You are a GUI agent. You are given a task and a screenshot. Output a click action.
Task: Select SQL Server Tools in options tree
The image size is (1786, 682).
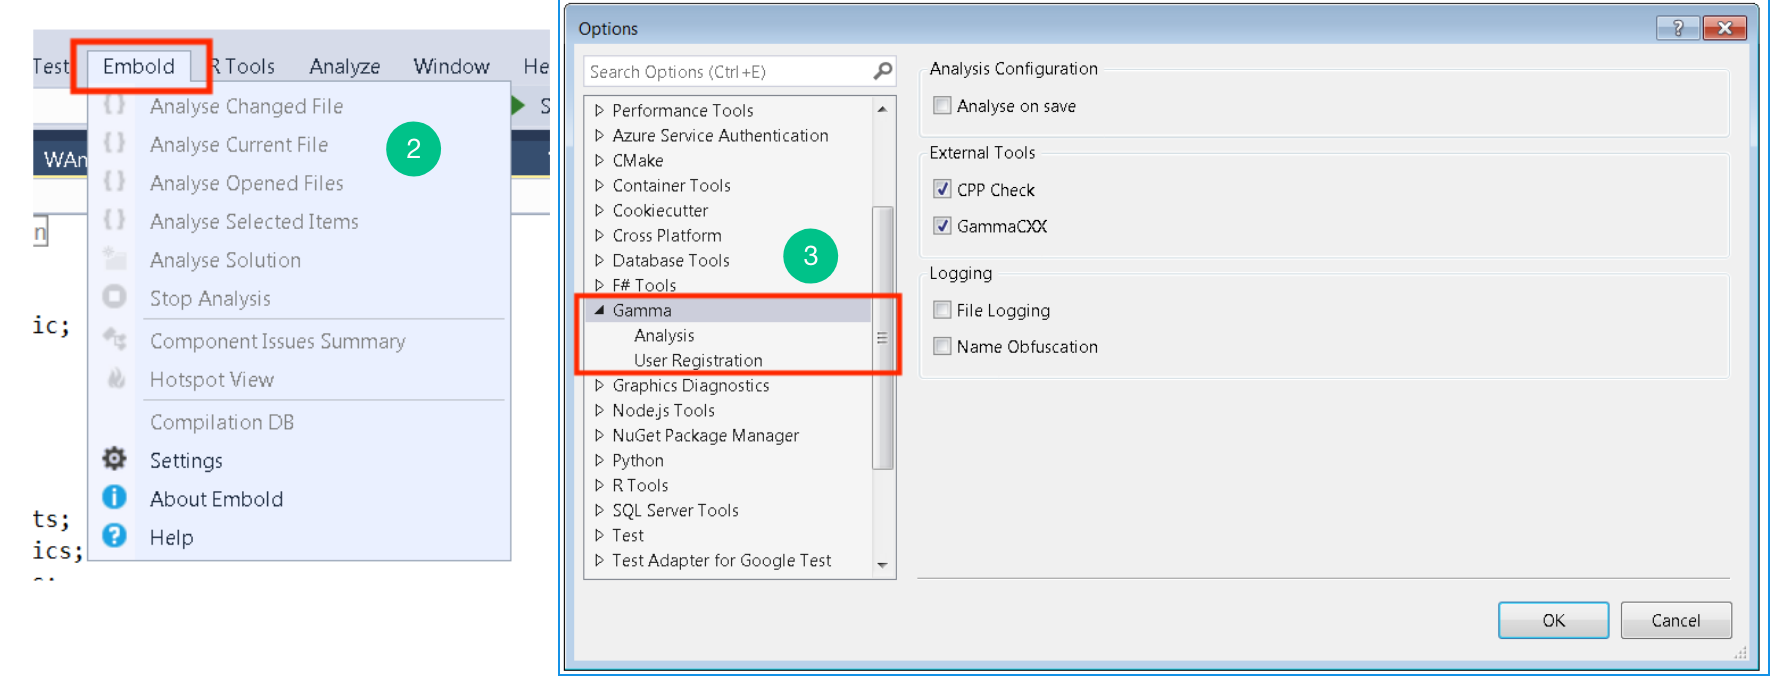coord(675,510)
